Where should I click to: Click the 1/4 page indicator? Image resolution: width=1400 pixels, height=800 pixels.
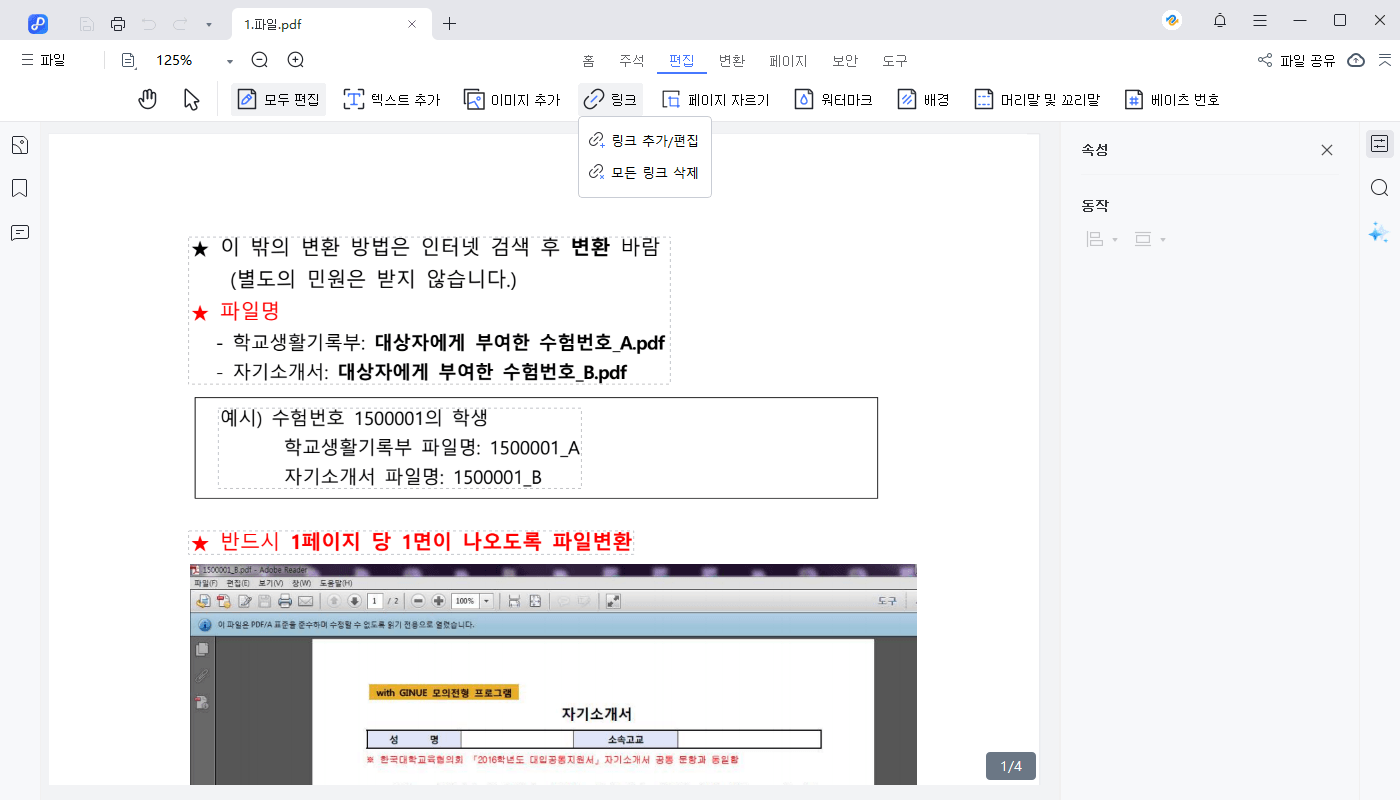[1011, 766]
